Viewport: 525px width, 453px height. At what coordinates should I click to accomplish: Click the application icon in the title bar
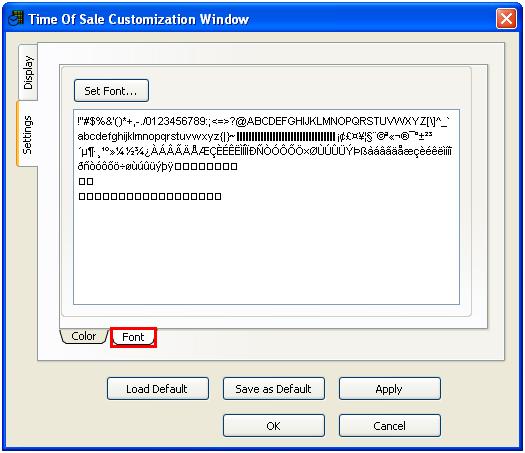16,18
